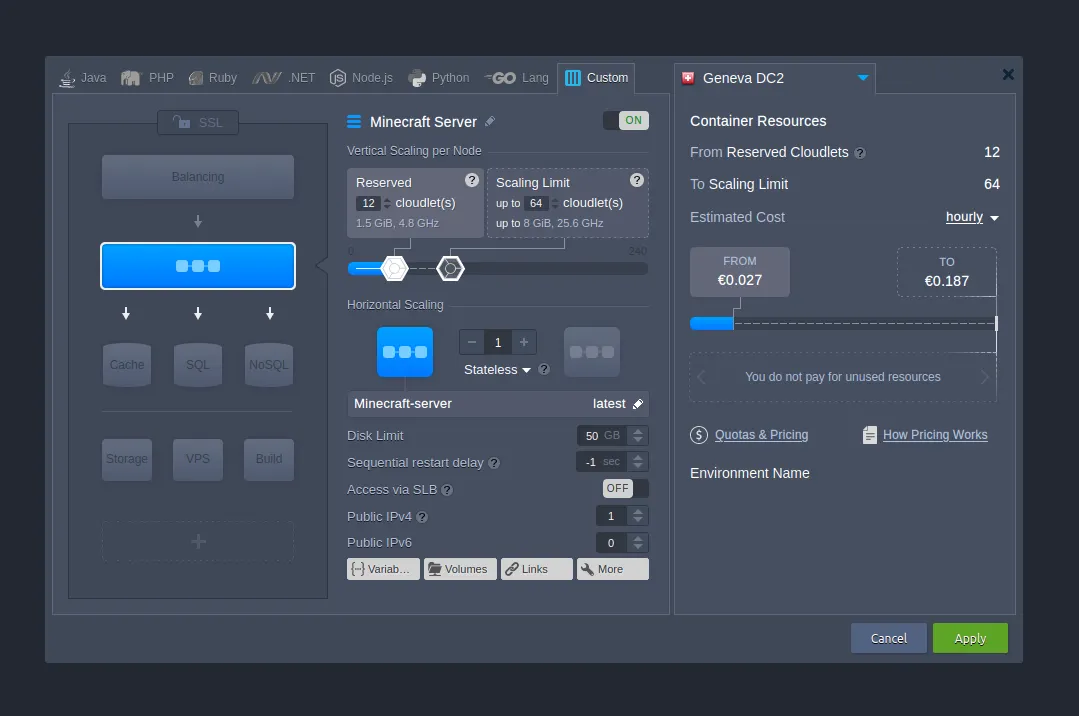Click the pencil icon beside Minecraft Server
1079x716 pixels.
click(490, 122)
